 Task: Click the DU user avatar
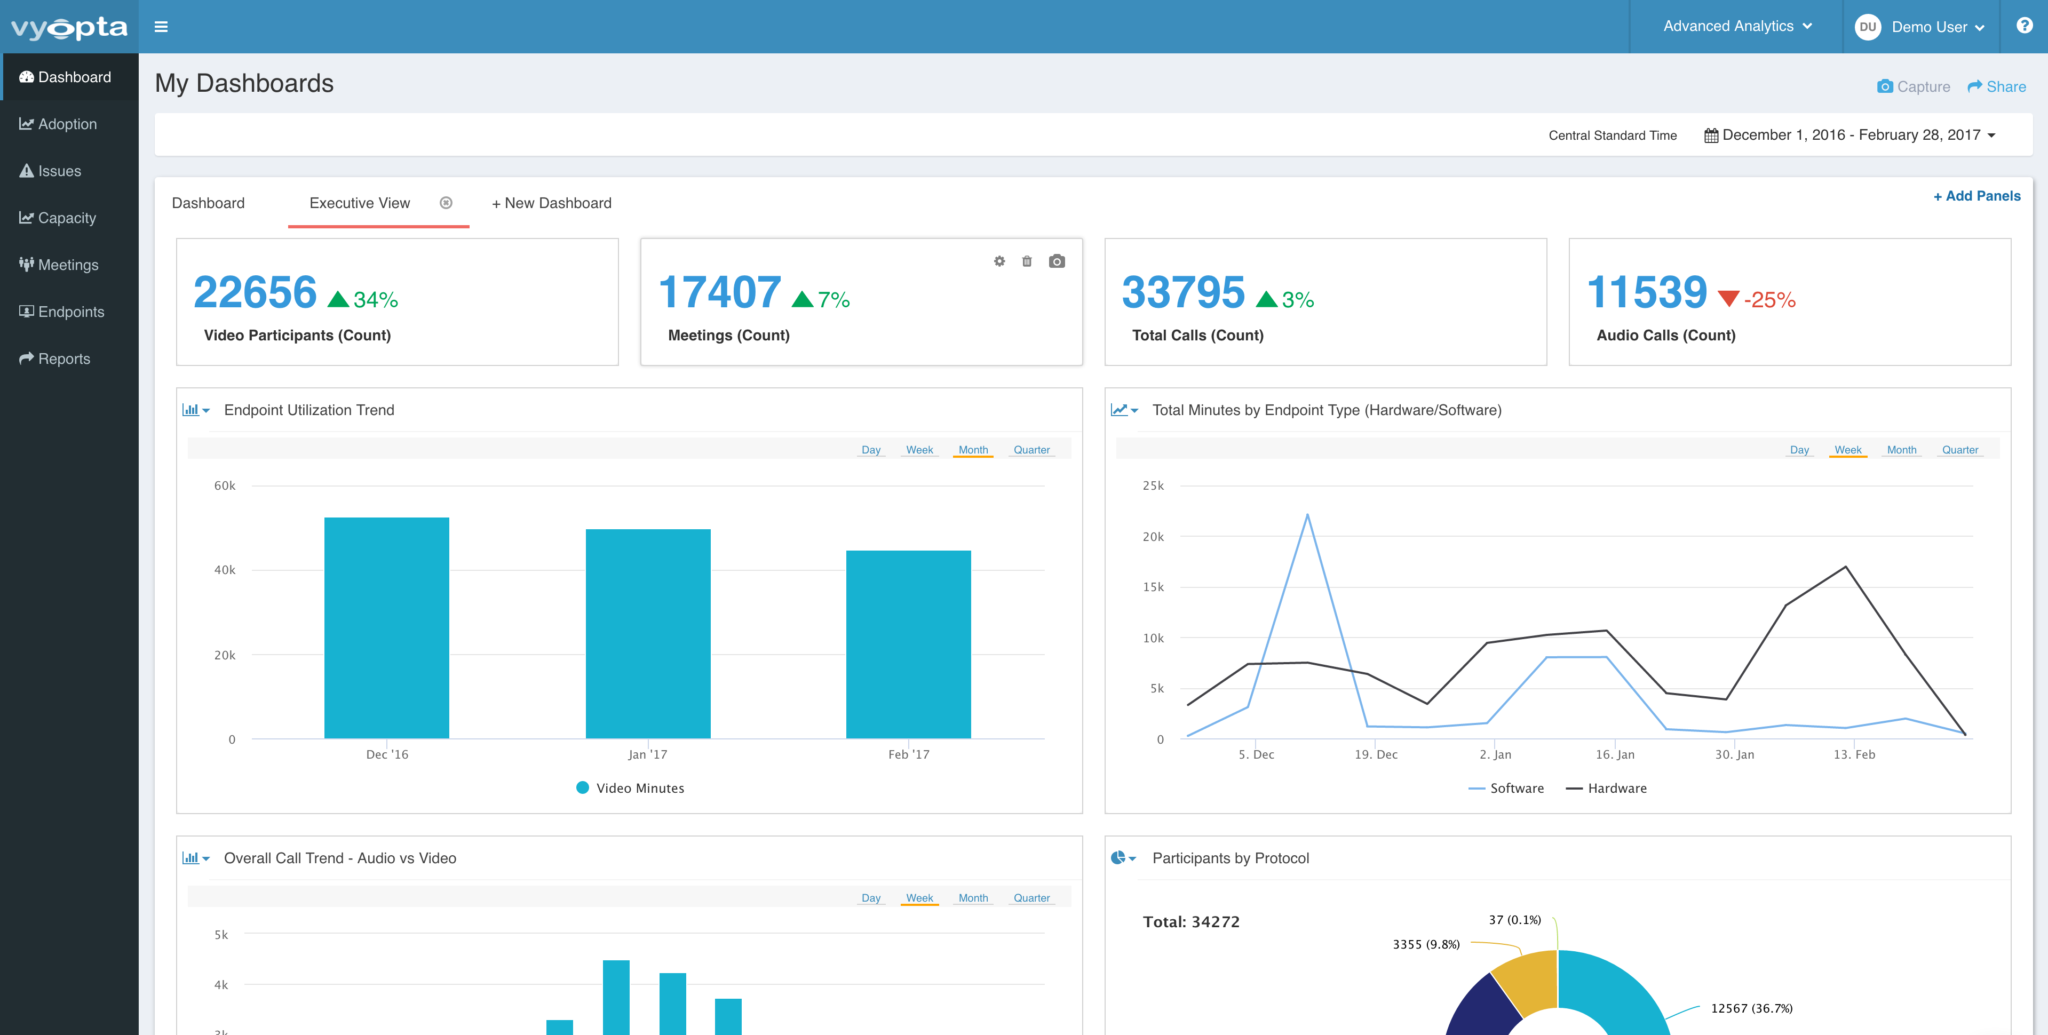click(x=1867, y=27)
